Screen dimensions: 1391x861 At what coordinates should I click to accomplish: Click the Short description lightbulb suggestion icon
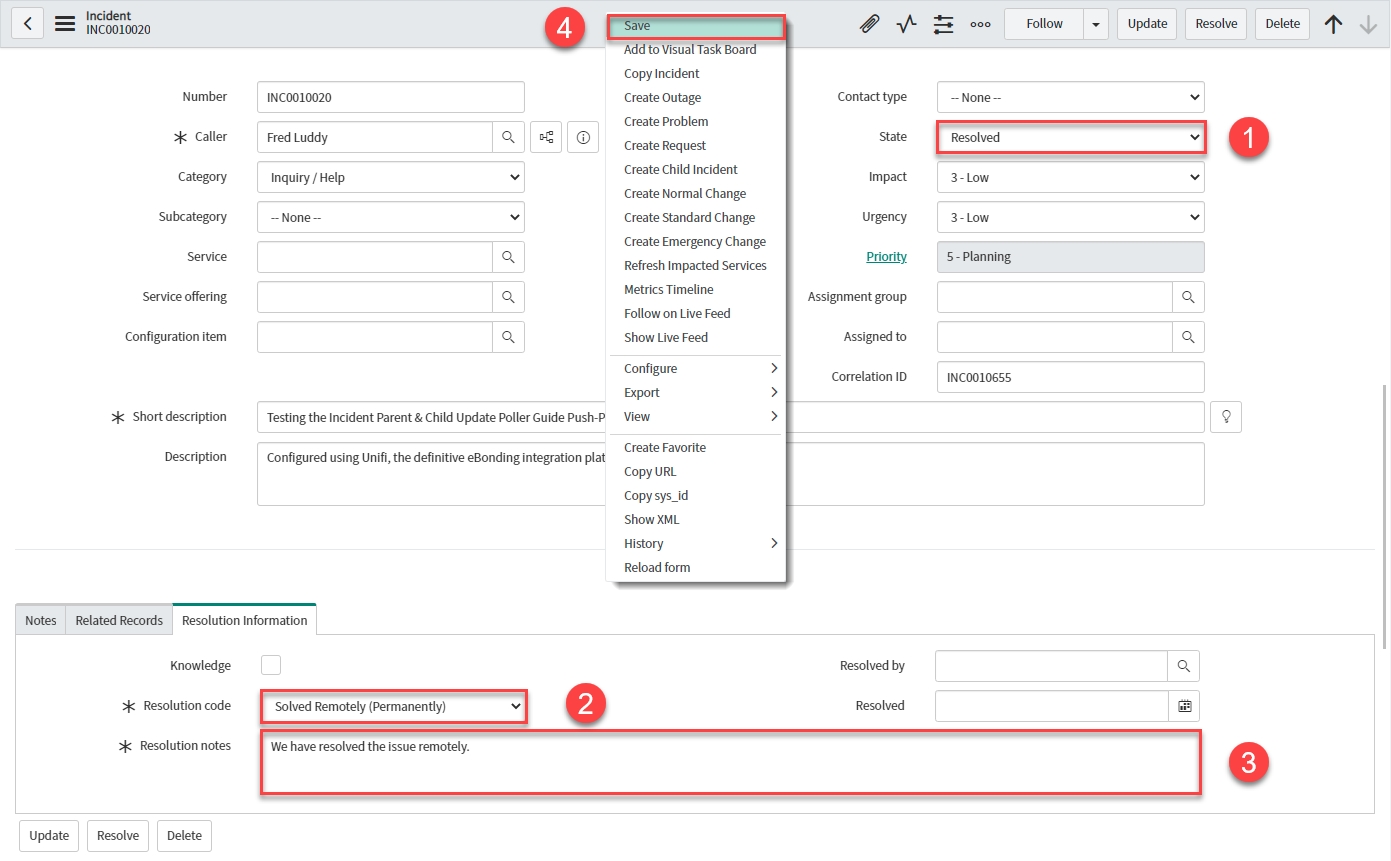pyautogui.click(x=1225, y=417)
